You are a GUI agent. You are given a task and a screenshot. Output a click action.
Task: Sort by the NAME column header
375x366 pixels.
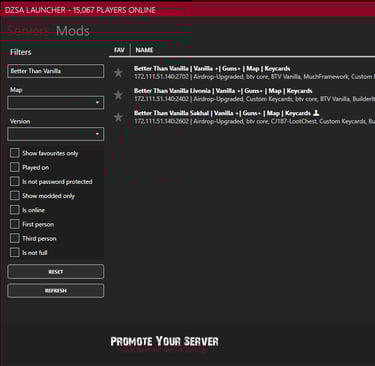[x=144, y=50]
